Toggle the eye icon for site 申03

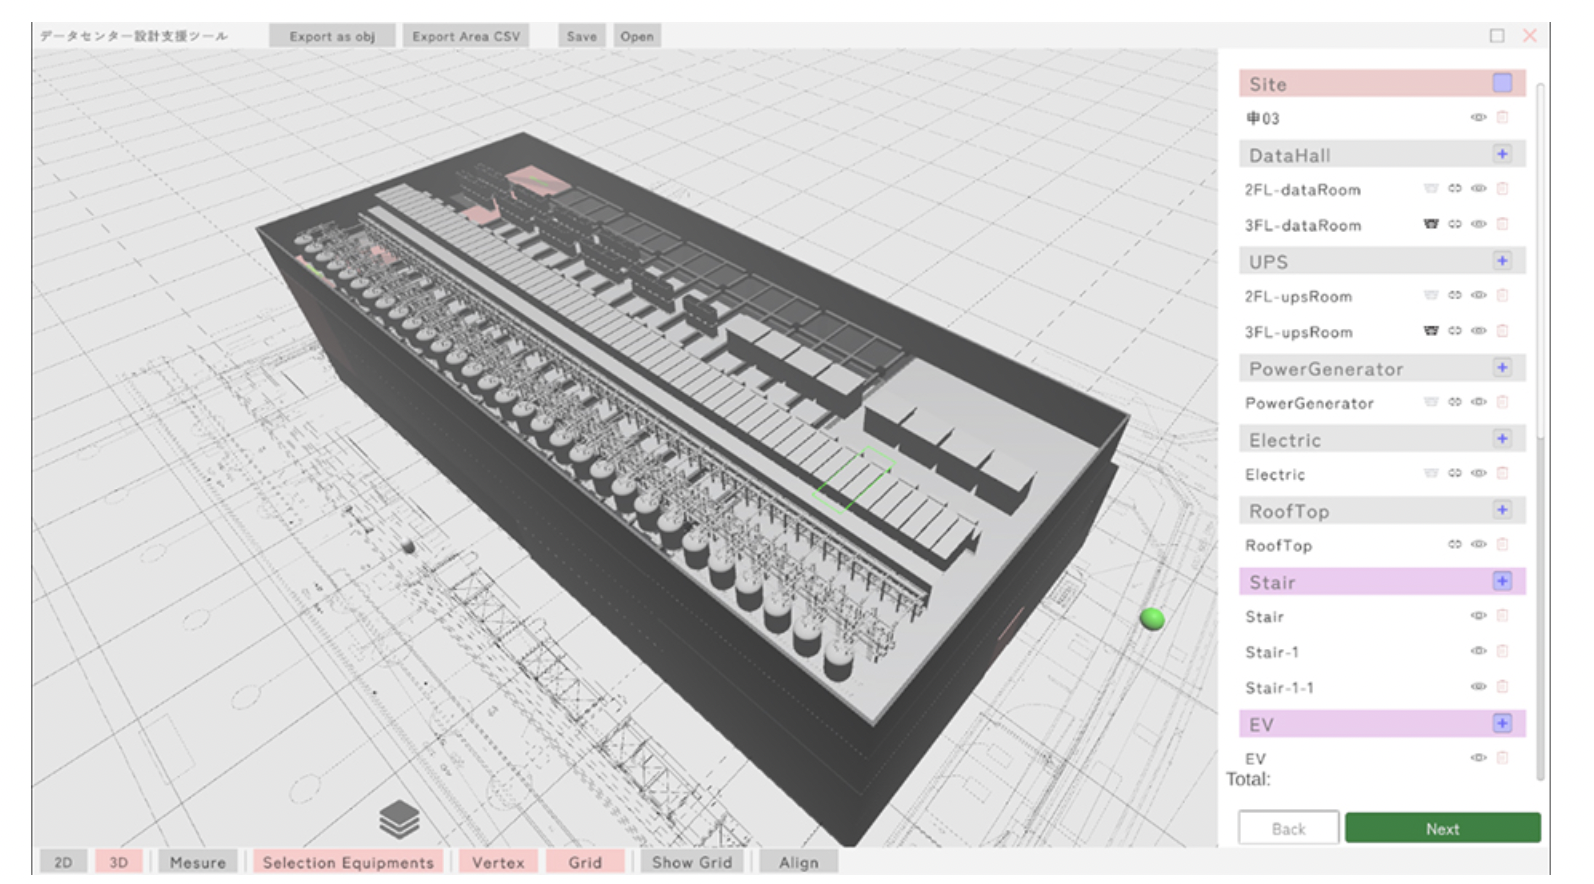click(1479, 117)
